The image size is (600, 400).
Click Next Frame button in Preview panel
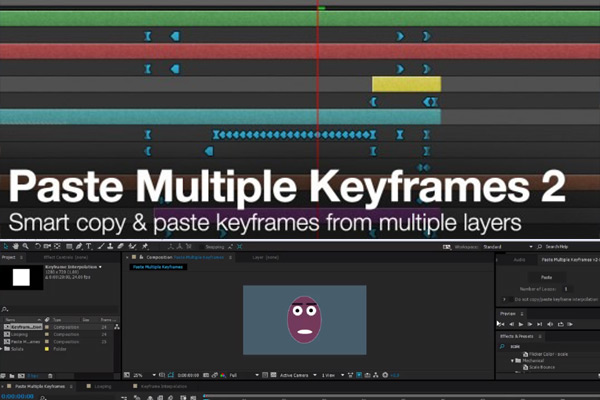(530, 324)
